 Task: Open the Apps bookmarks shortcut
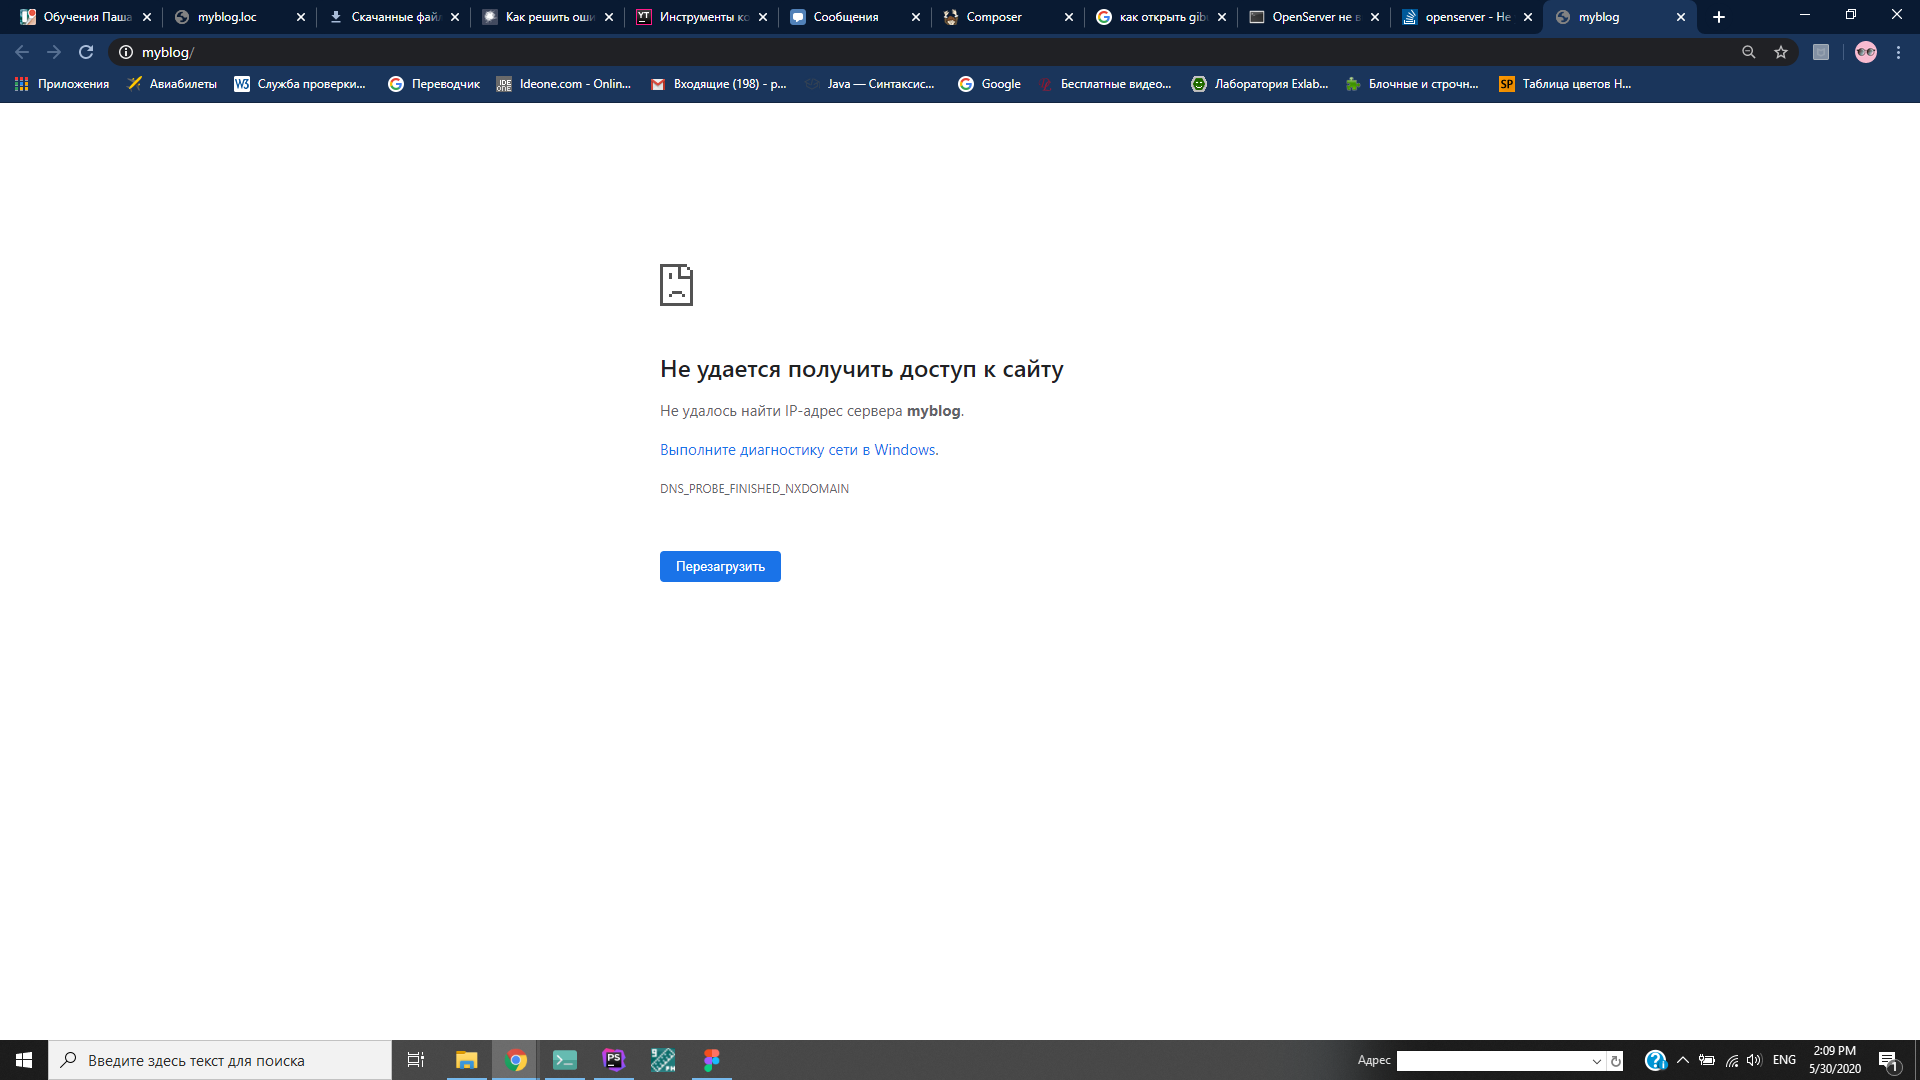point(62,84)
